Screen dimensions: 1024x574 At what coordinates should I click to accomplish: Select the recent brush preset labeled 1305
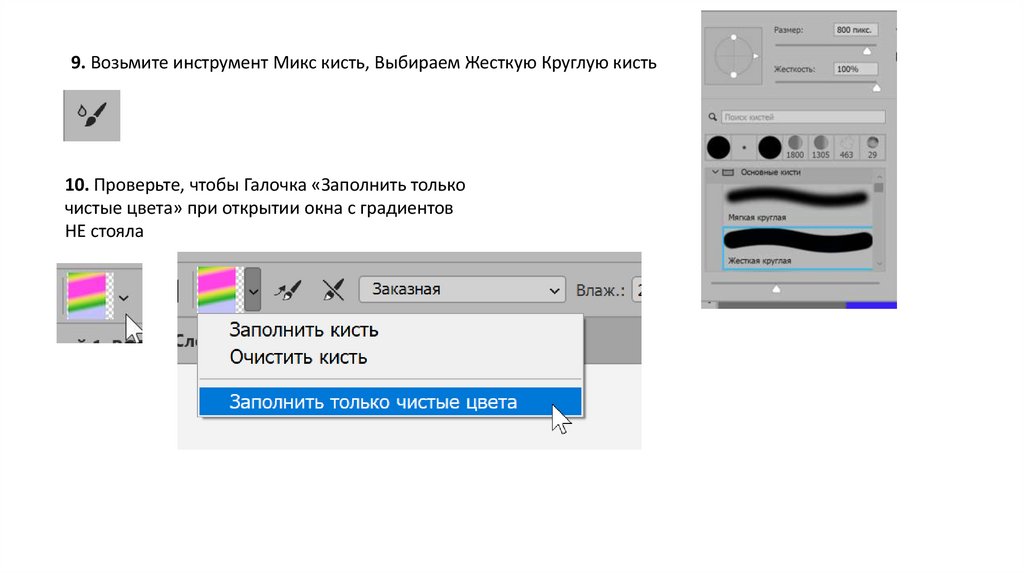point(820,148)
